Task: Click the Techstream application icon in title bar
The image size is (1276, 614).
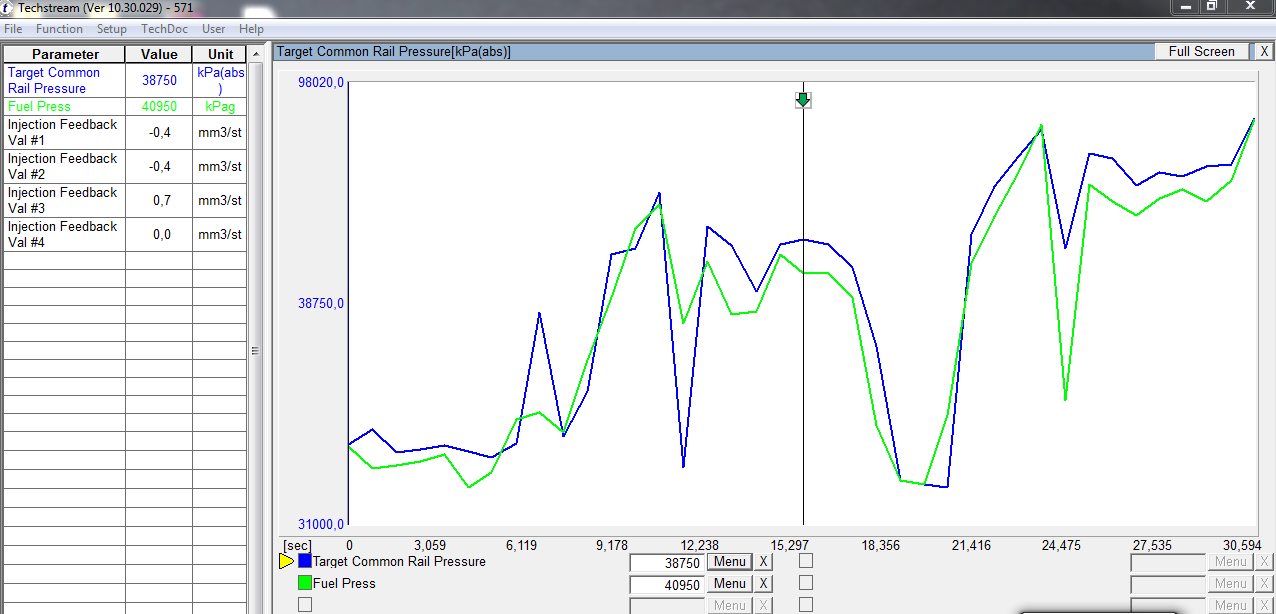Action: coord(8,7)
